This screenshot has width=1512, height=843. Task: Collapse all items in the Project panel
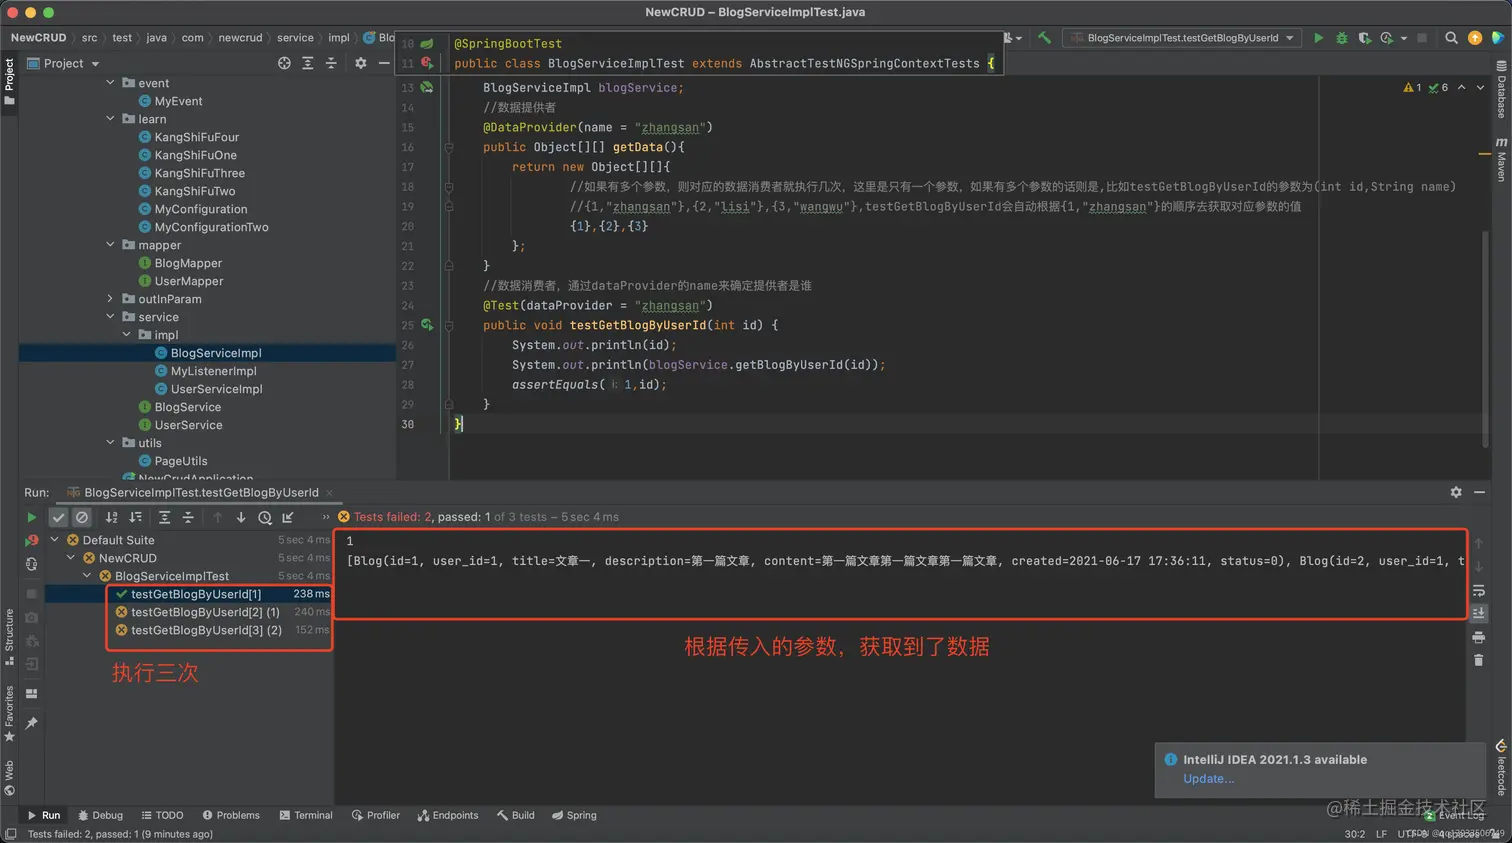tap(331, 63)
